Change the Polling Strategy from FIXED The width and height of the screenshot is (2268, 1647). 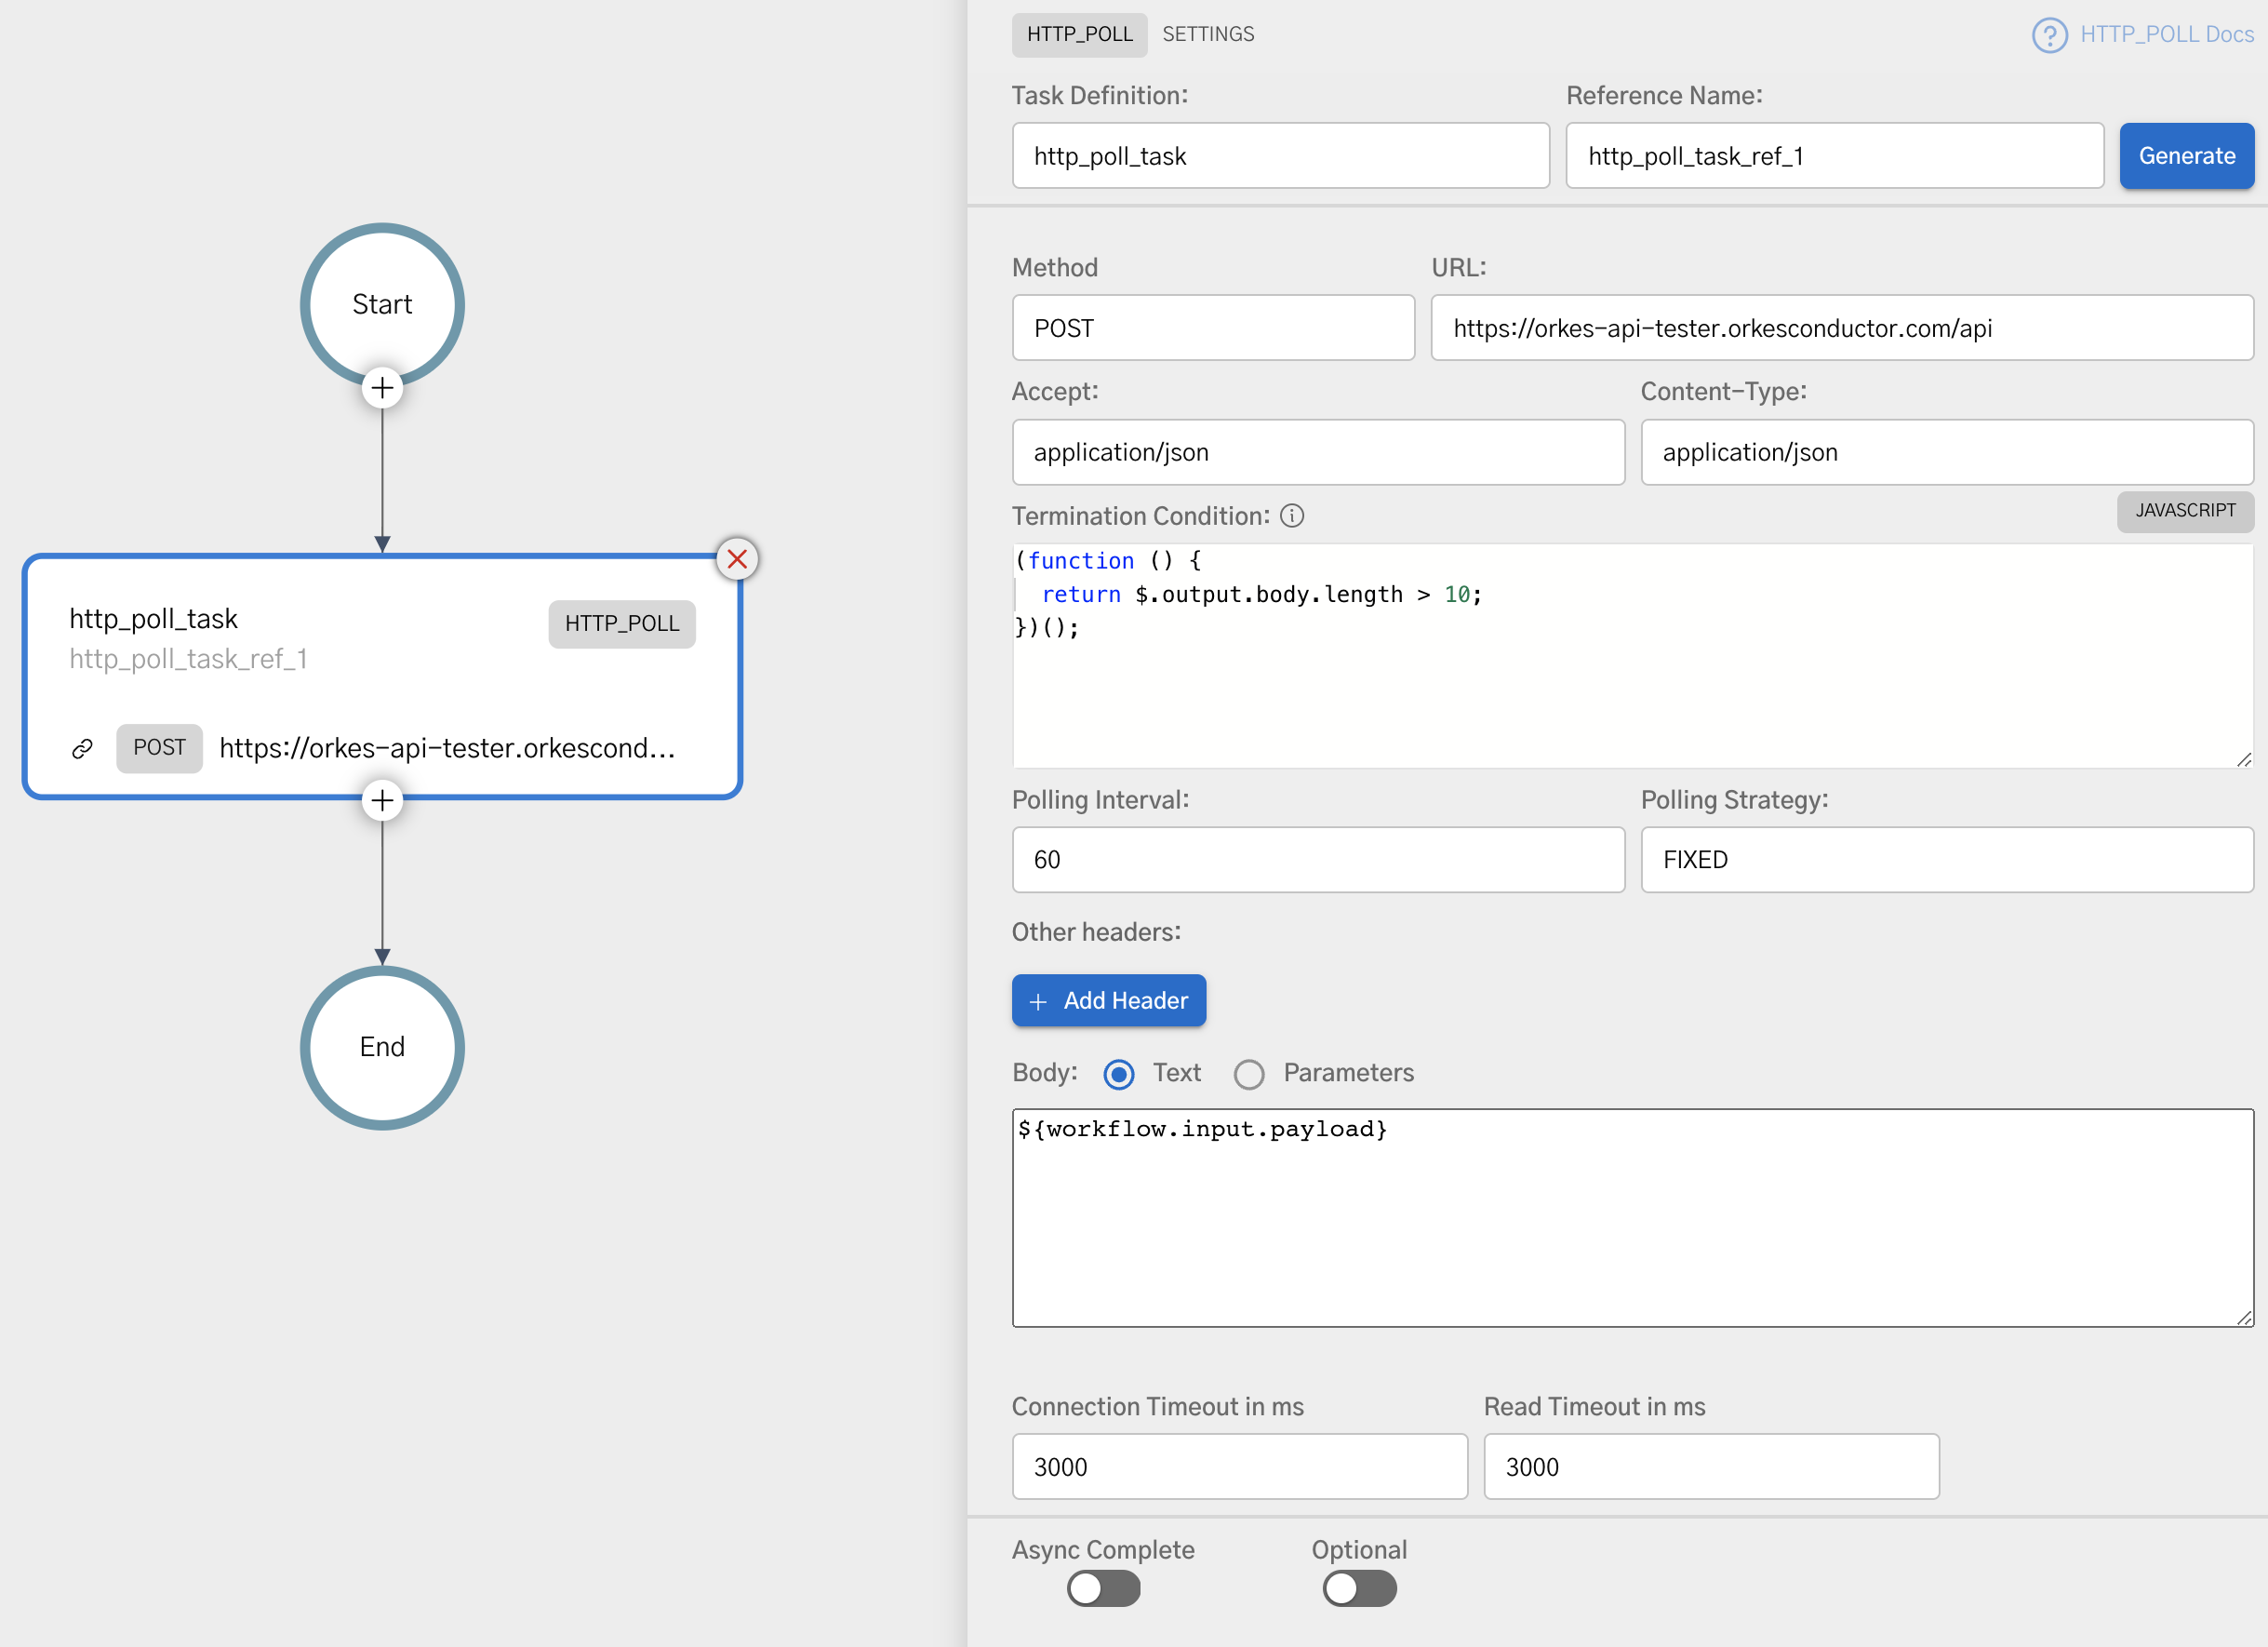coord(1946,860)
